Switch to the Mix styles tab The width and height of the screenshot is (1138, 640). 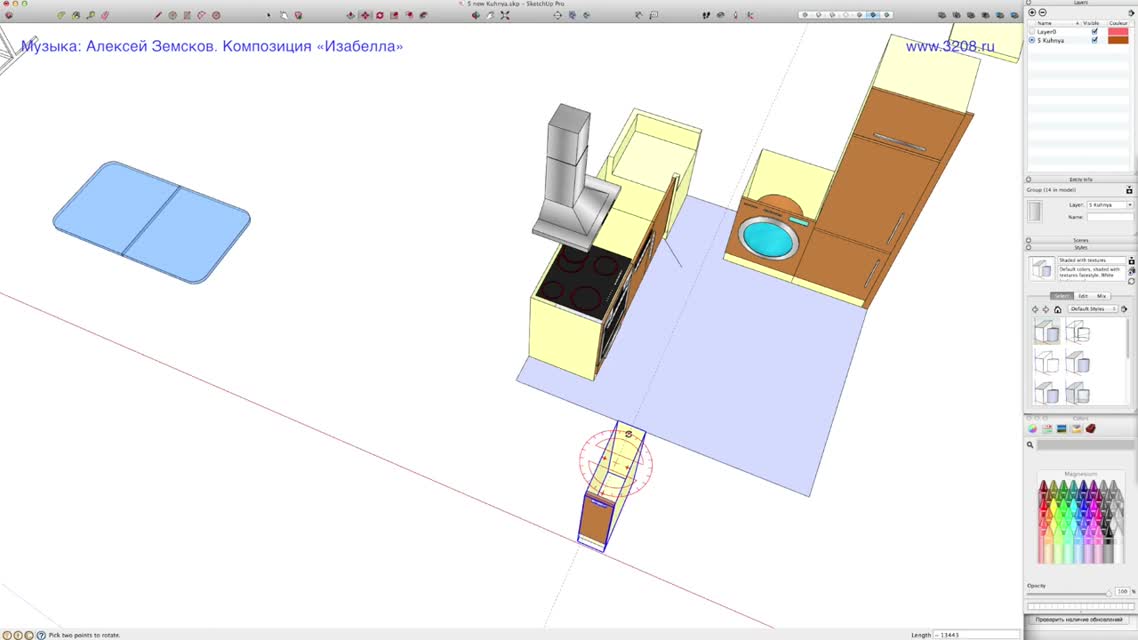coord(1101,296)
